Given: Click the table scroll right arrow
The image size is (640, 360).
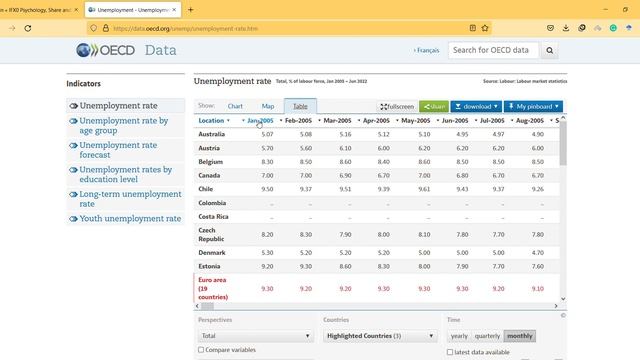Looking at the screenshot, I should pos(556,306).
